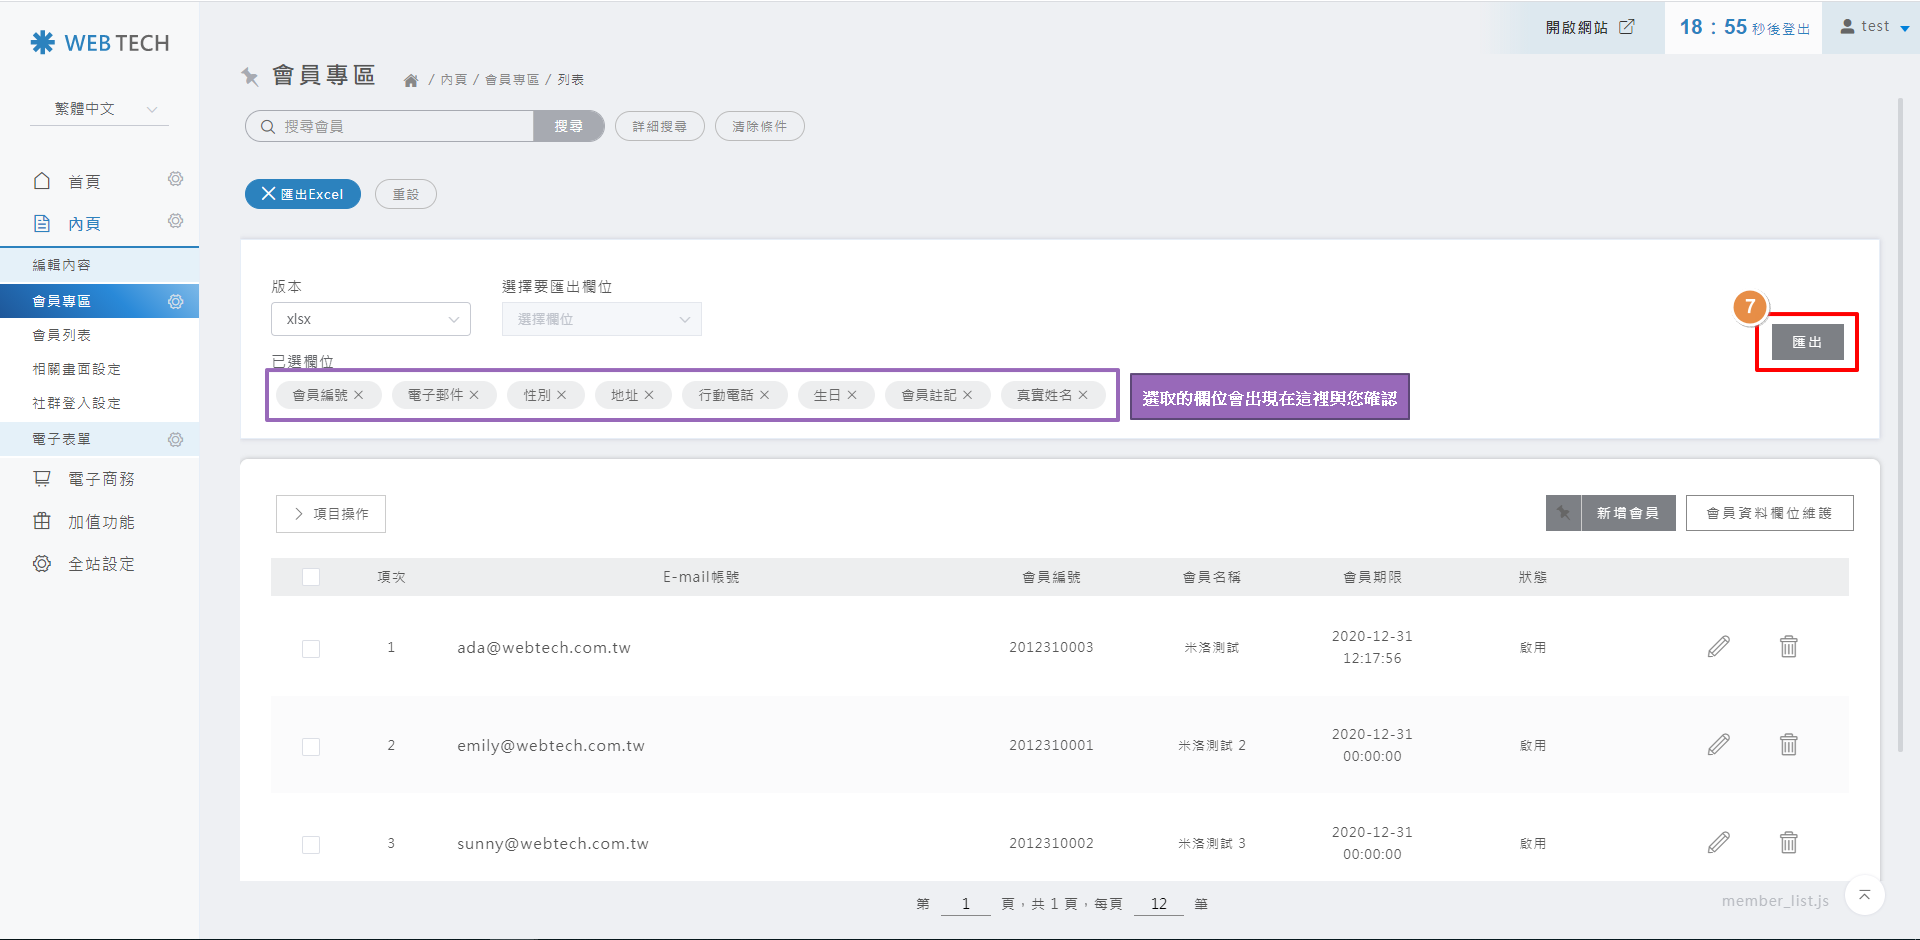Open the 繁體中文 language selector
Image resolution: width=1920 pixels, height=940 pixels.
click(100, 109)
